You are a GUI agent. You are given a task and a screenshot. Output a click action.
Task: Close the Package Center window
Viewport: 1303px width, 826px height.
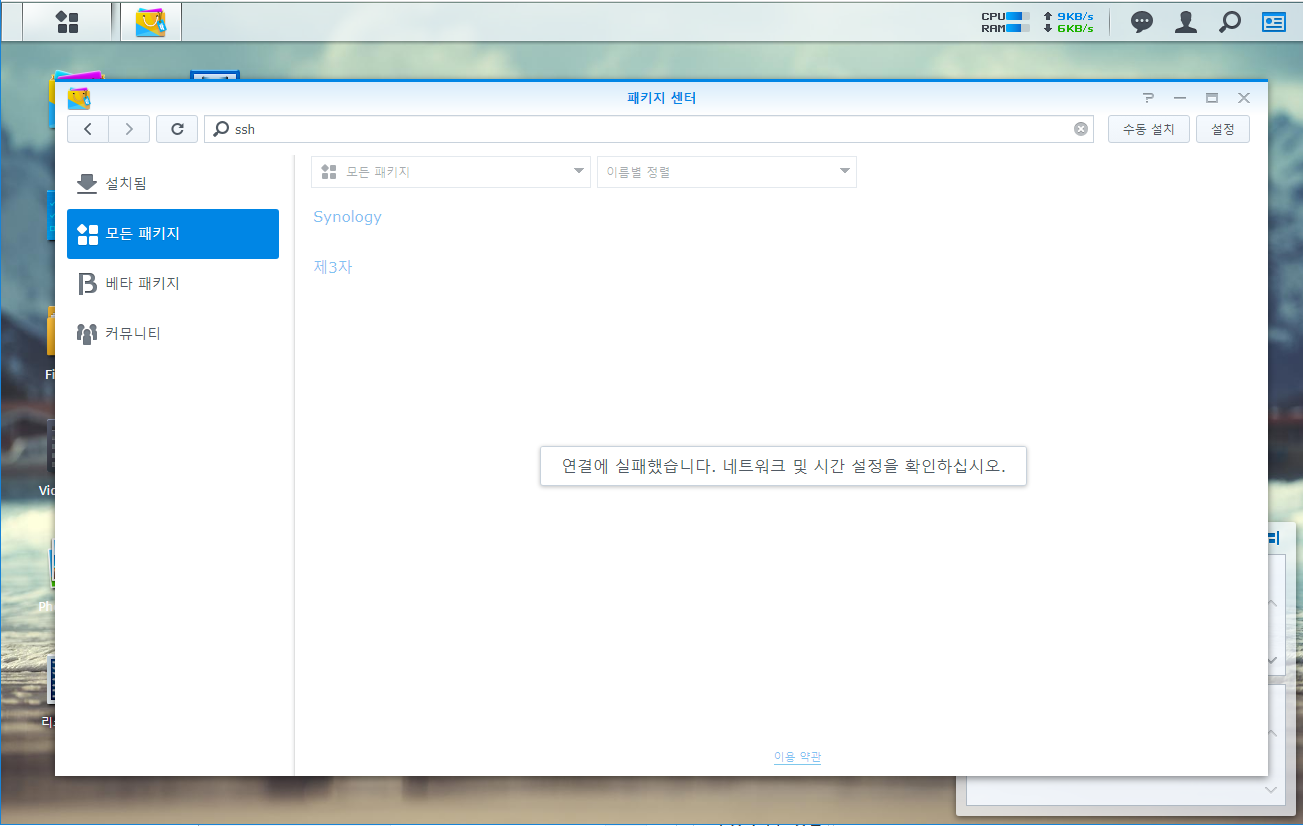pyautogui.click(x=1244, y=98)
